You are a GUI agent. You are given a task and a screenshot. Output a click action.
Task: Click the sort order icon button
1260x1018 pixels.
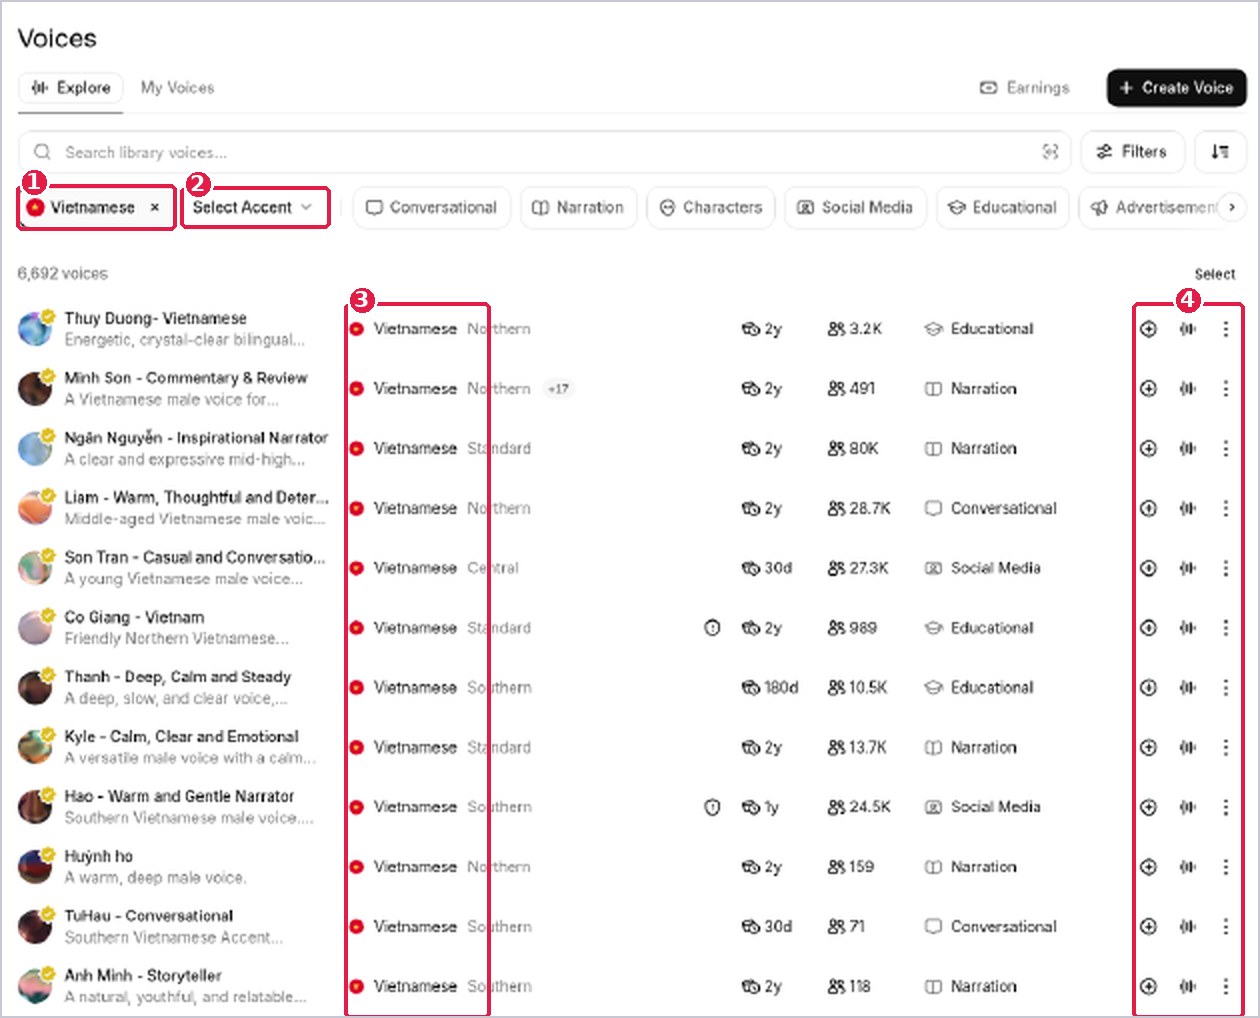[x=1220, y=152]
